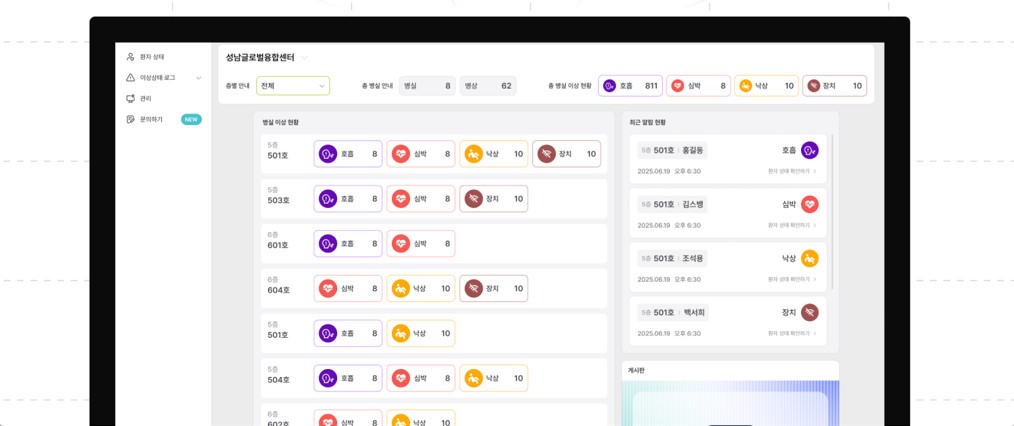Expand the 성남글로벌융합센터 center selector chevron
The height and width of the screenshot is (426, 1014).
305,58
